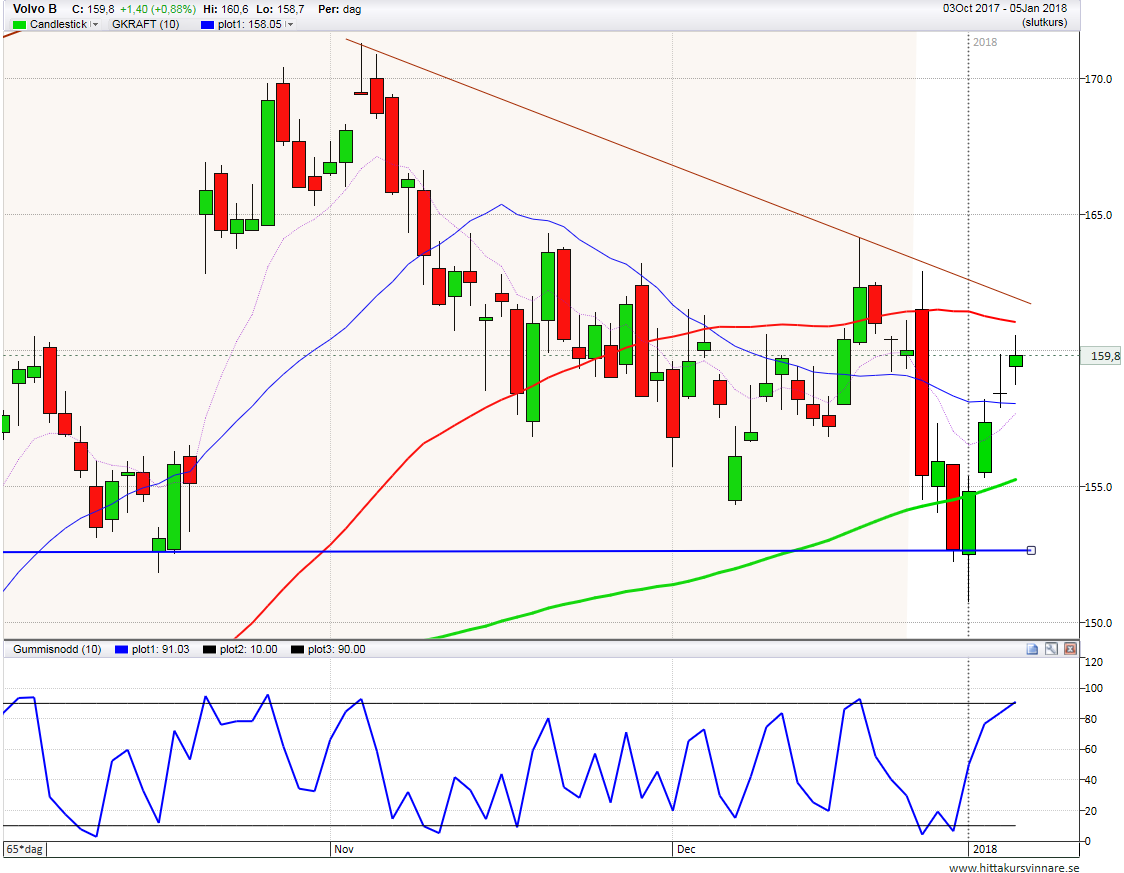Click the (slutkurs) label
Image resolution: width=1124 pixels, height=873 pixels.
[1044, 23]
